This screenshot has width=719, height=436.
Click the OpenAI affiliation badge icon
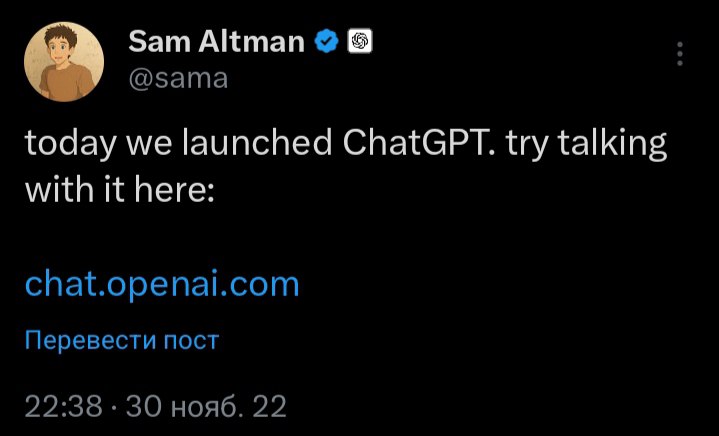(x=358, y=42)
